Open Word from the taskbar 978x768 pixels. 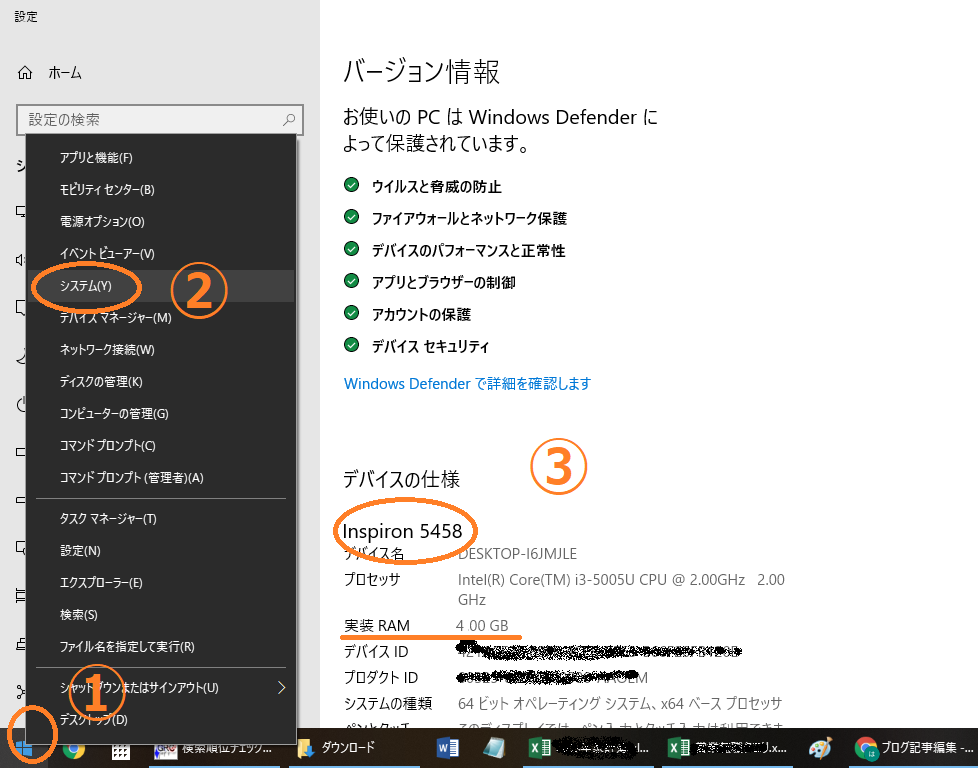tap(448, 747)
